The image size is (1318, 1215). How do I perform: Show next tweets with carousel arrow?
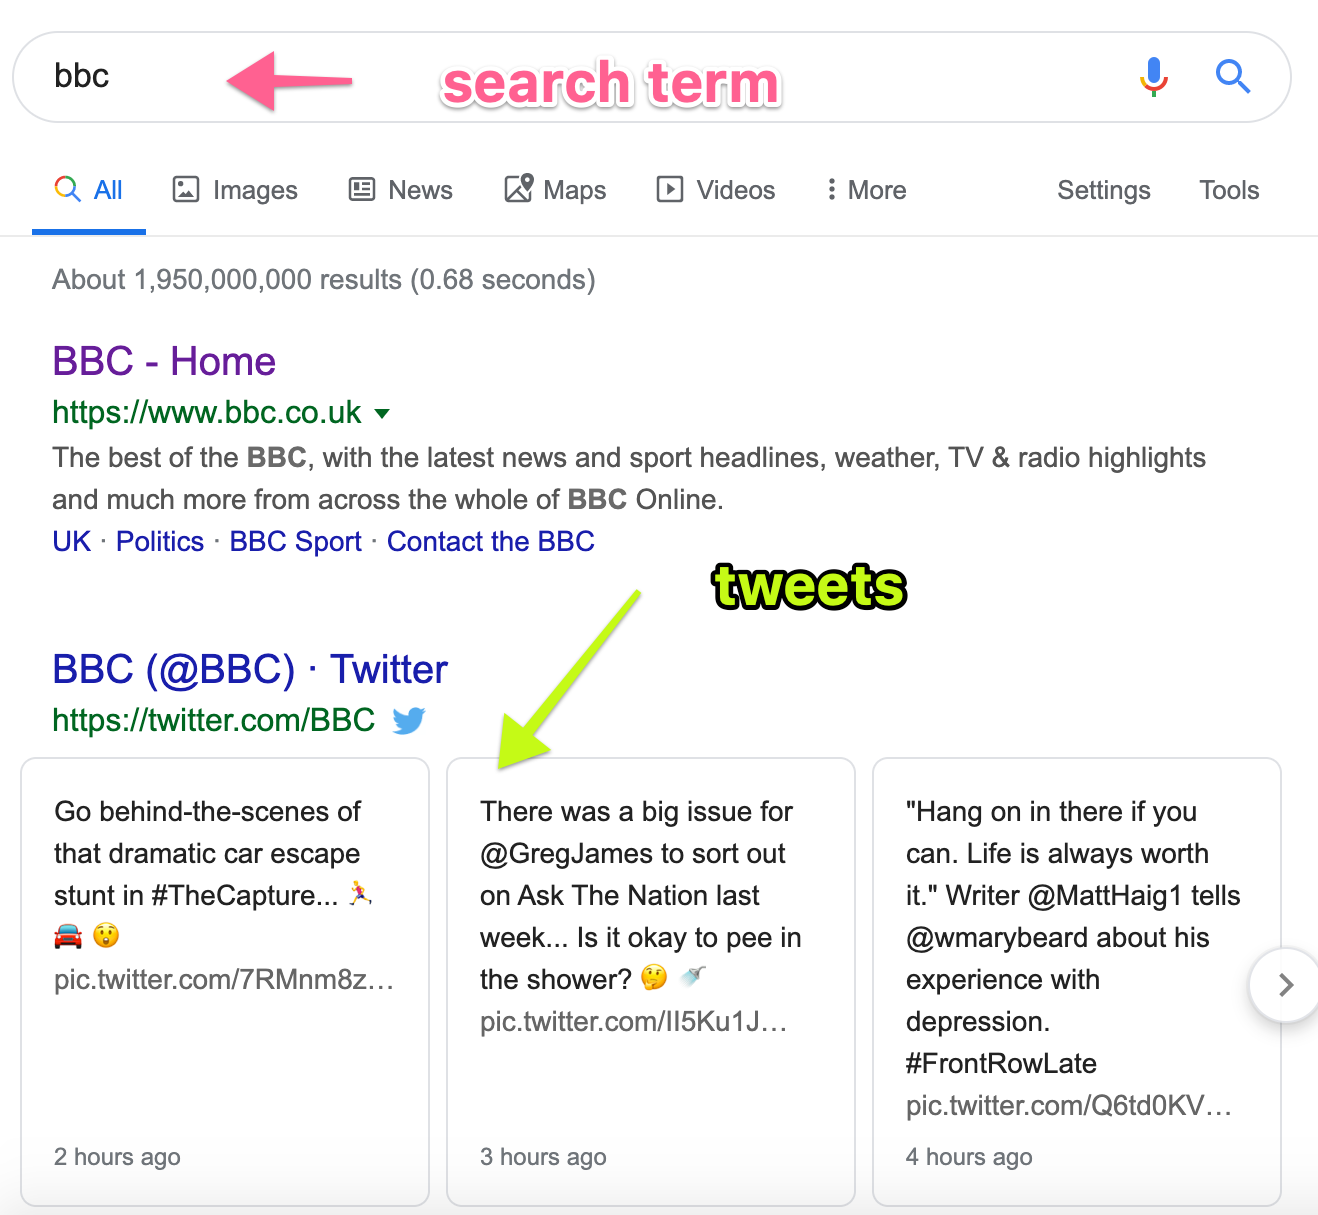tap(1285, 985)
